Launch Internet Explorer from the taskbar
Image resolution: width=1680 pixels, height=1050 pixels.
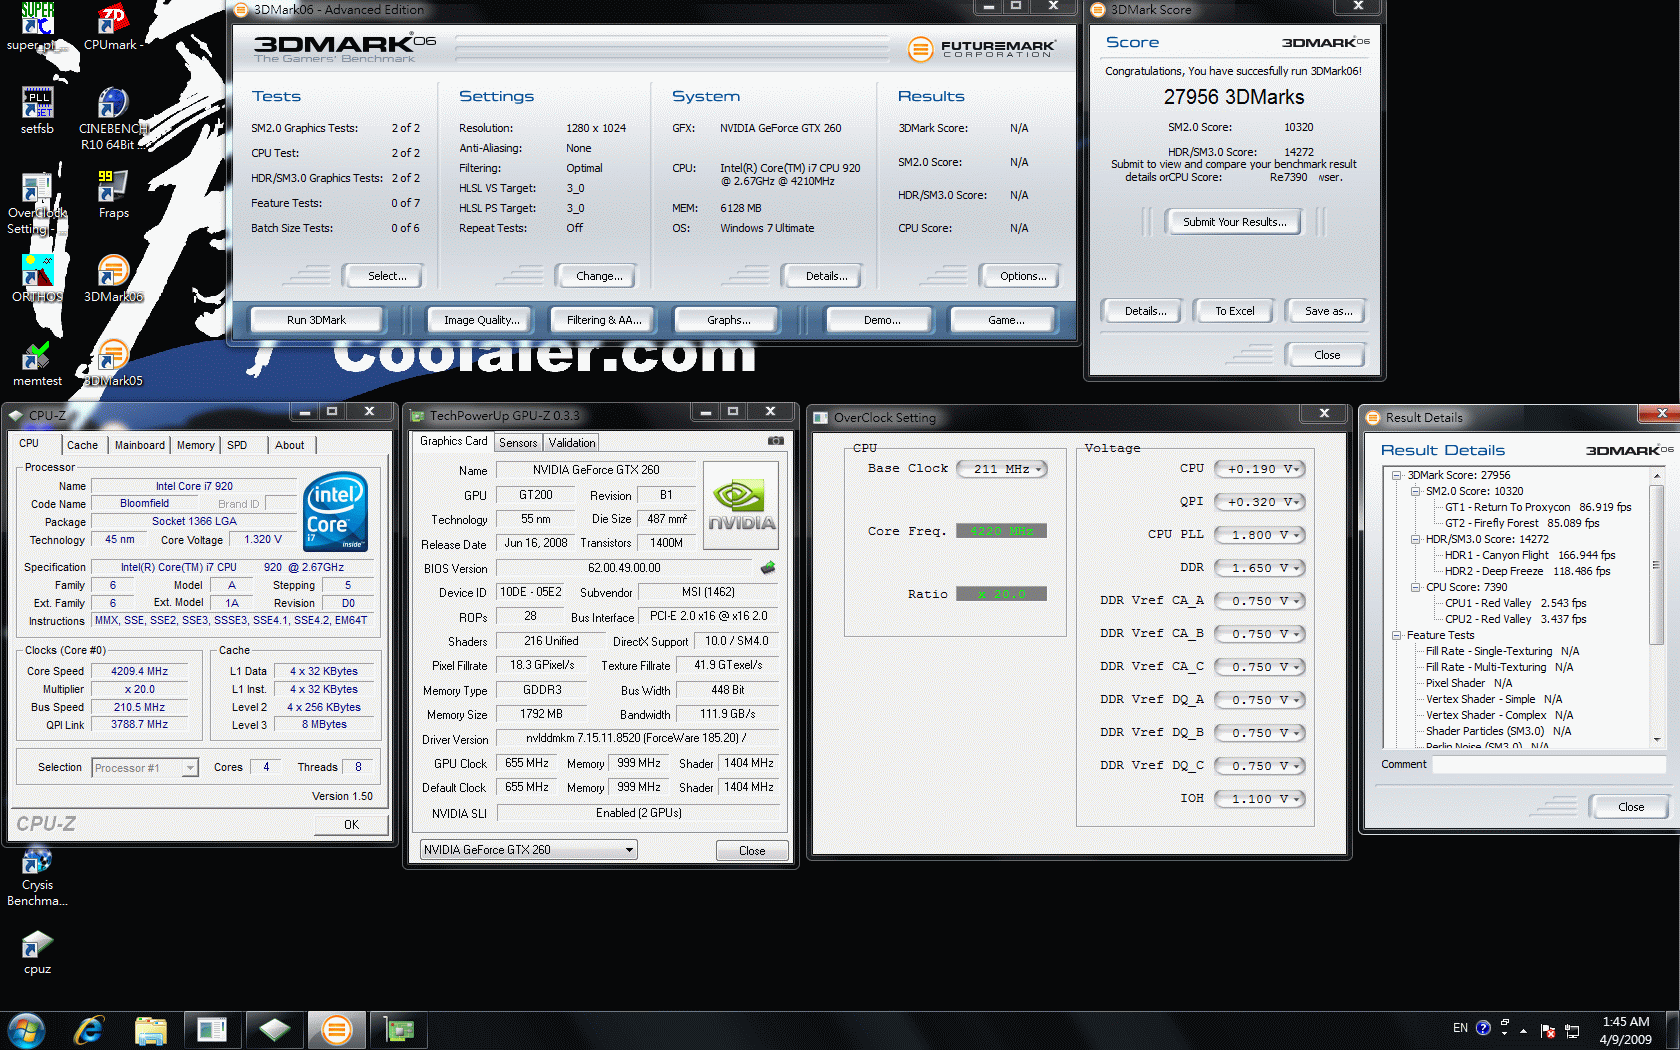(x=89, y=1030)
